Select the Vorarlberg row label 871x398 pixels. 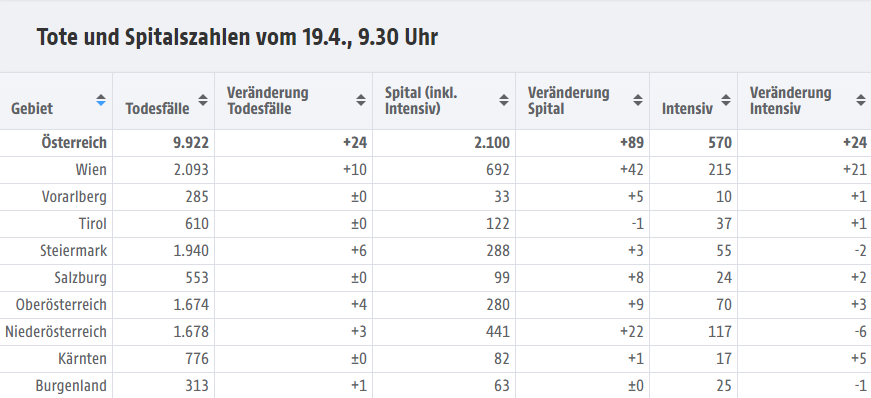point(74,197)
